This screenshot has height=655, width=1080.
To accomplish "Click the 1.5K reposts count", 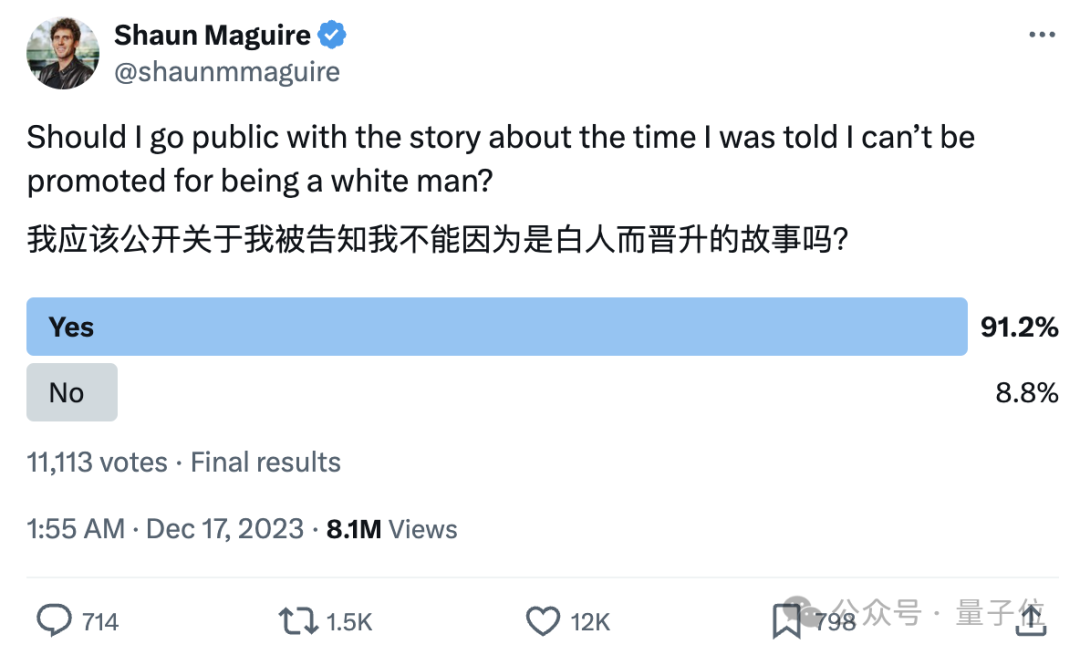I will (349, 622).
